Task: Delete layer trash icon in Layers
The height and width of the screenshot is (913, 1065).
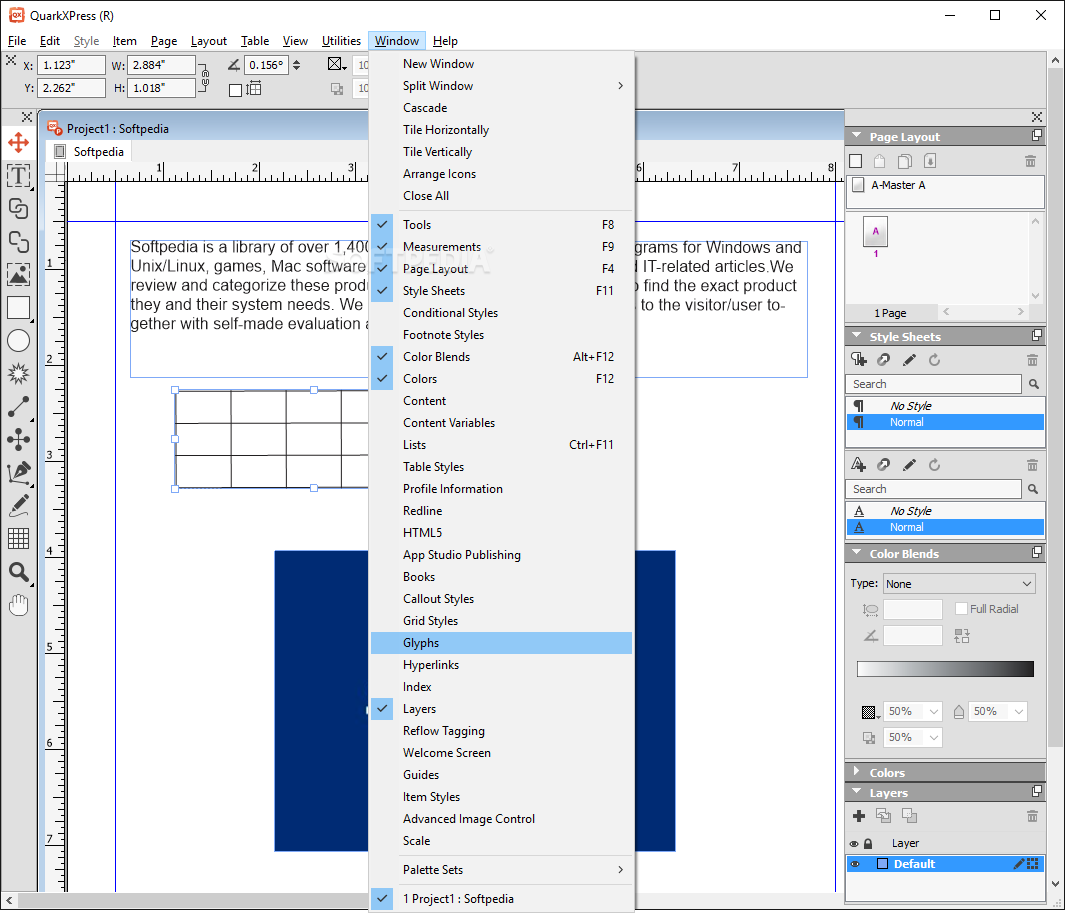Action: coord(1032,816)
